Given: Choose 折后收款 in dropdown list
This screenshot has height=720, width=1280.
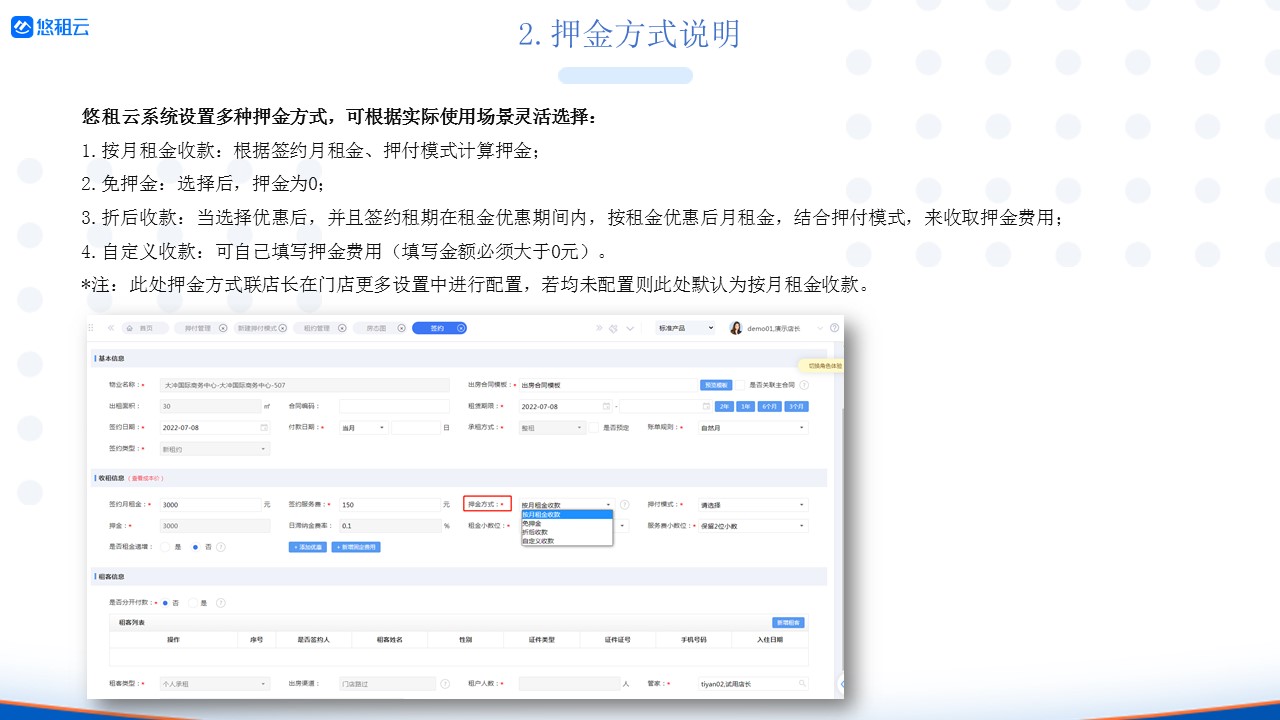Looking at the screenshot, I should [x=567, y=532].
